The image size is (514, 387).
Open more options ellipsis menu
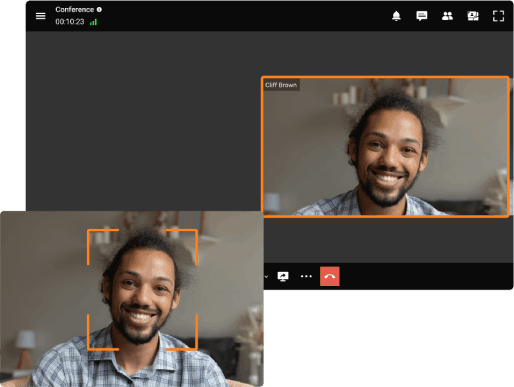[306, 276]
